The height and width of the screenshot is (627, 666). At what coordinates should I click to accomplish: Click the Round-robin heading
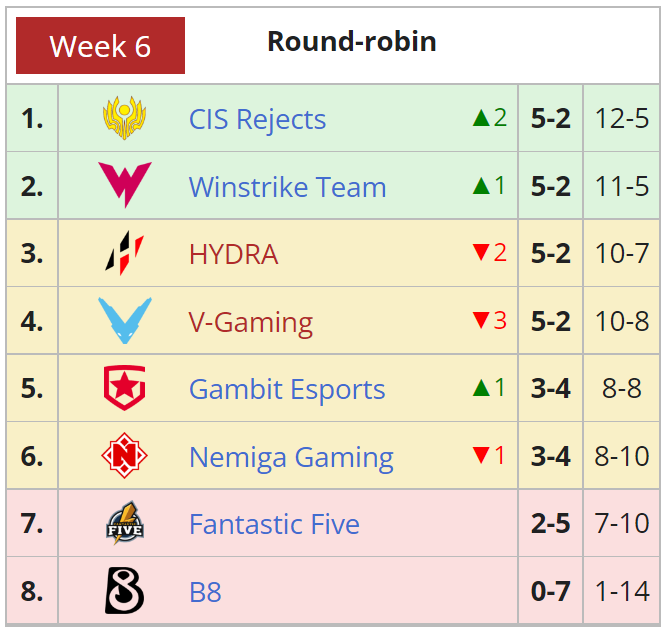(x=352, y=41)
